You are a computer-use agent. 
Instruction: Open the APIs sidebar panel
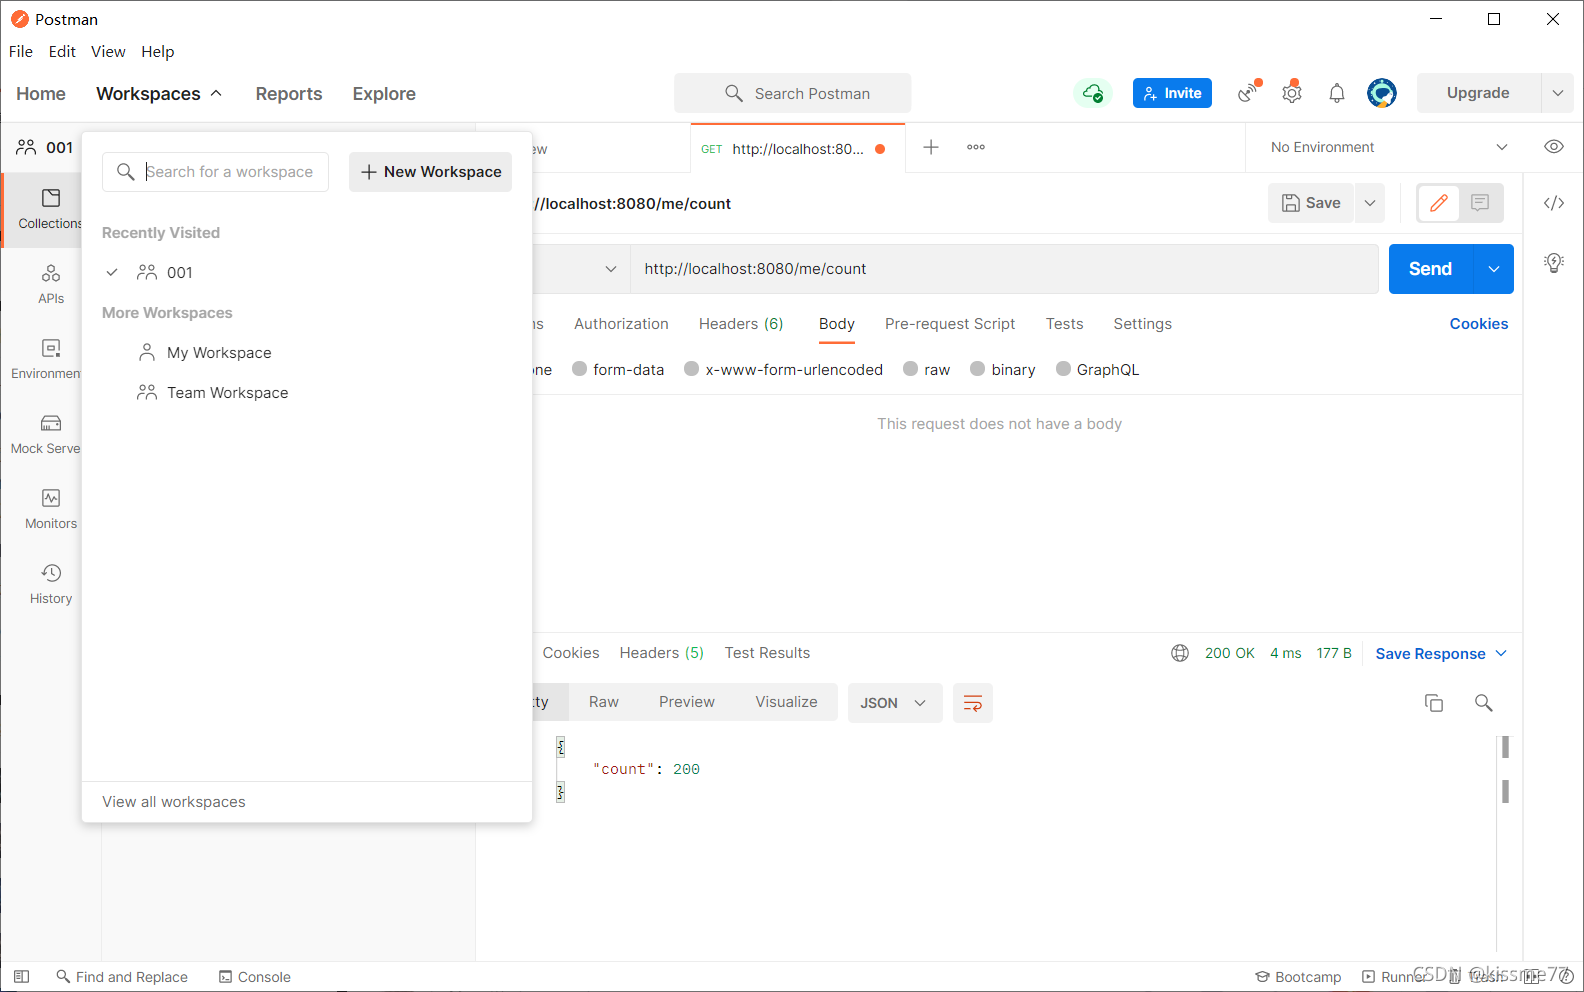click(x=51, y=284)
